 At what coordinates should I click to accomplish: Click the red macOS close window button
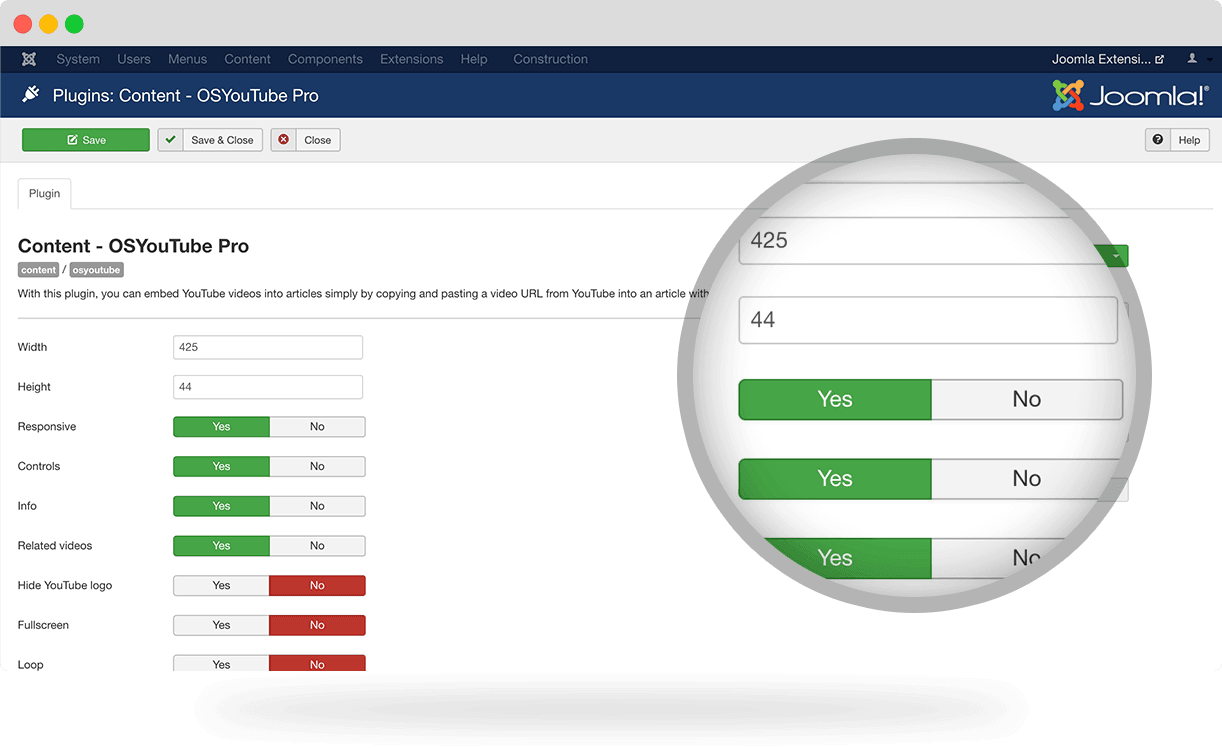22,24
